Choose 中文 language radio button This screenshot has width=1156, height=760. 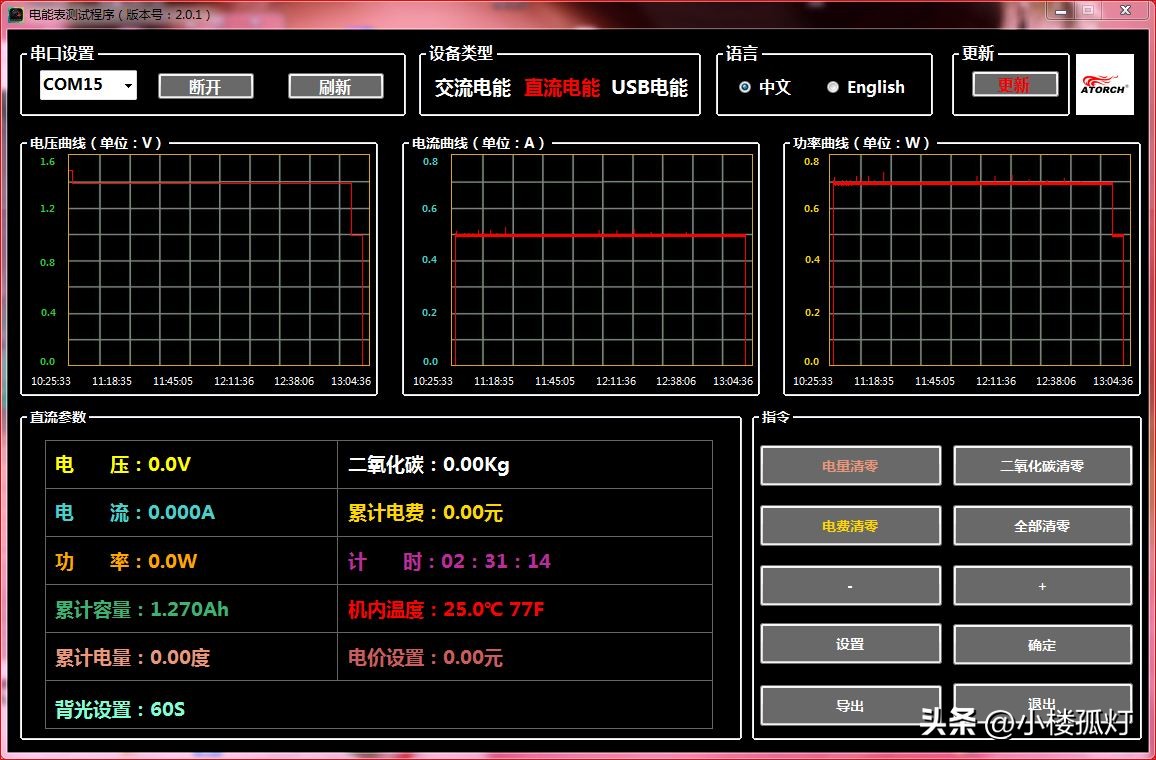click(765, 87)
